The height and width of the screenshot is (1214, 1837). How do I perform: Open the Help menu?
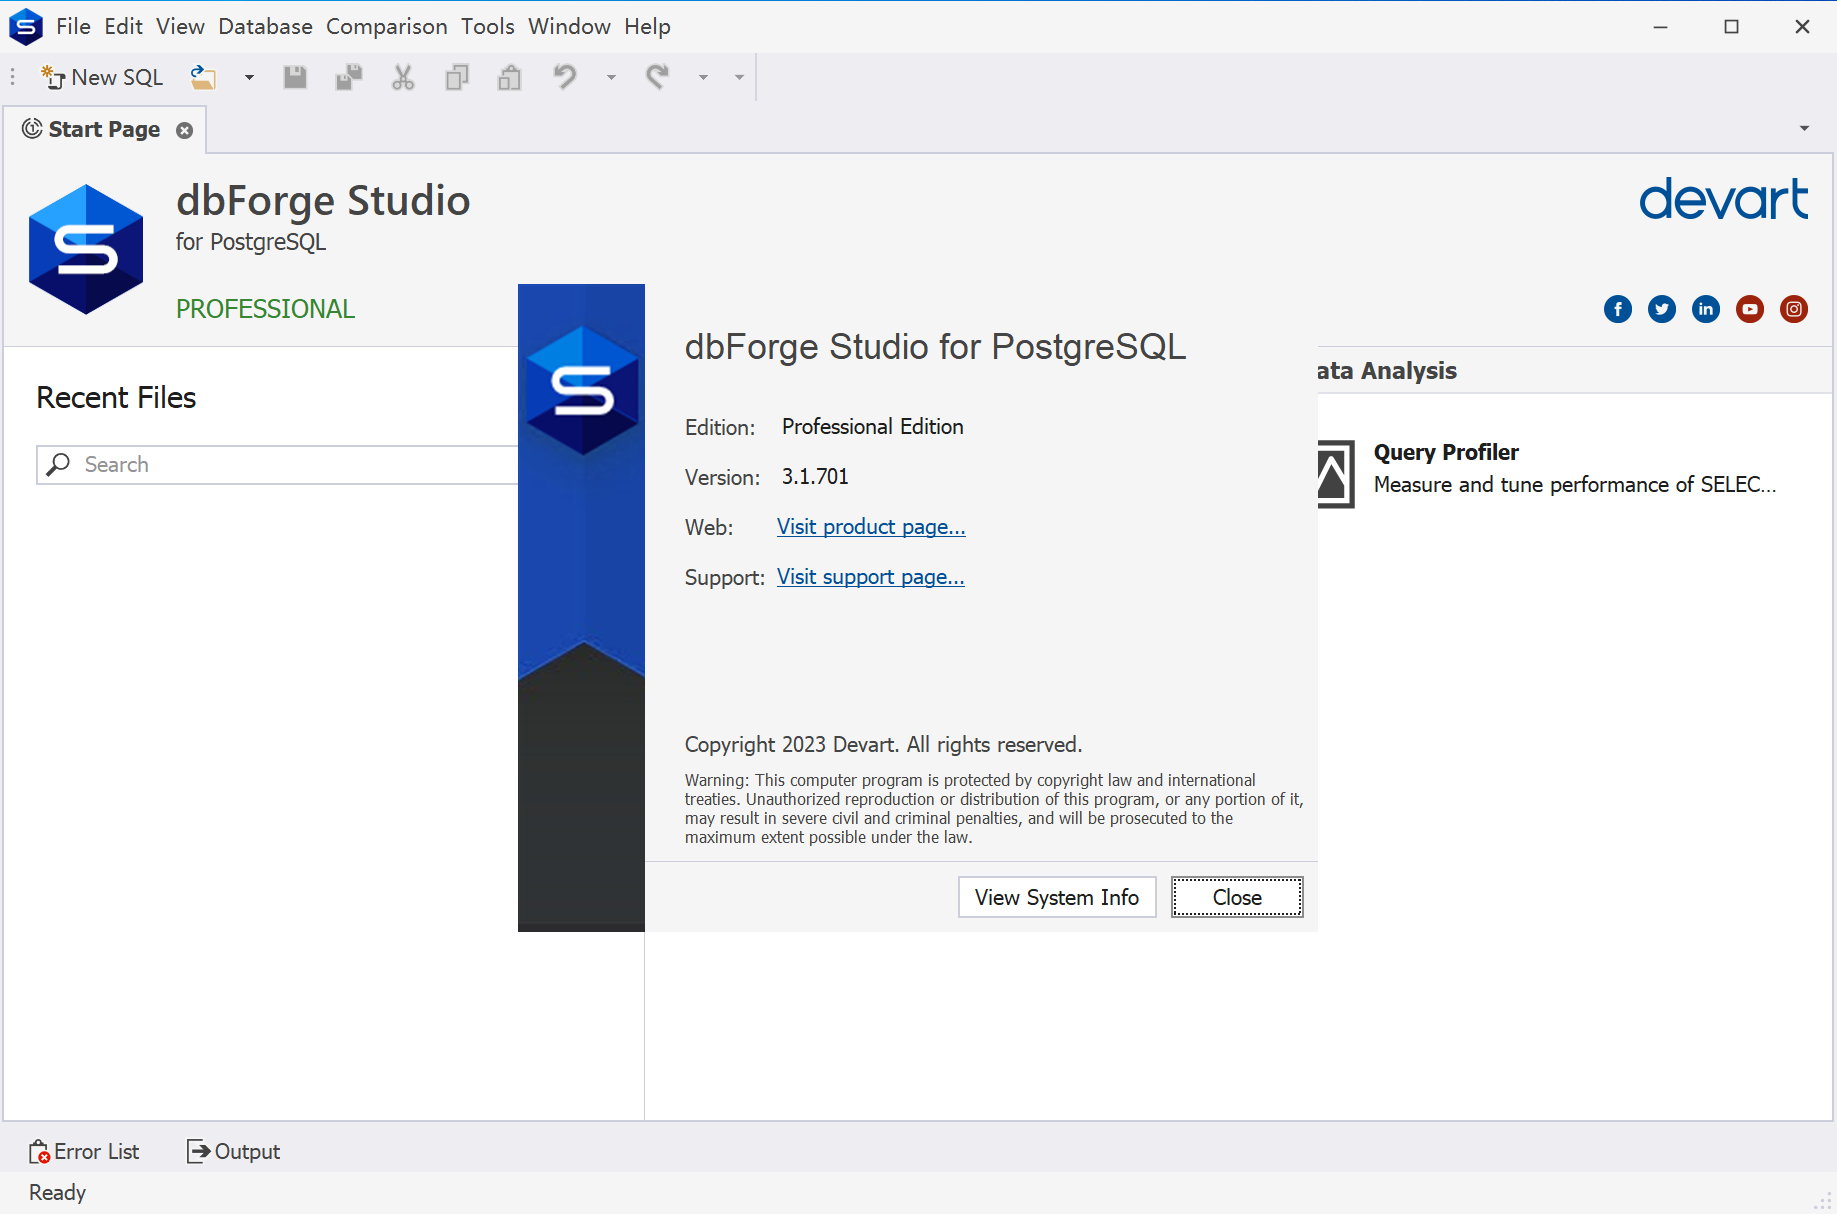pyautogui.click(x=647, y=27)
